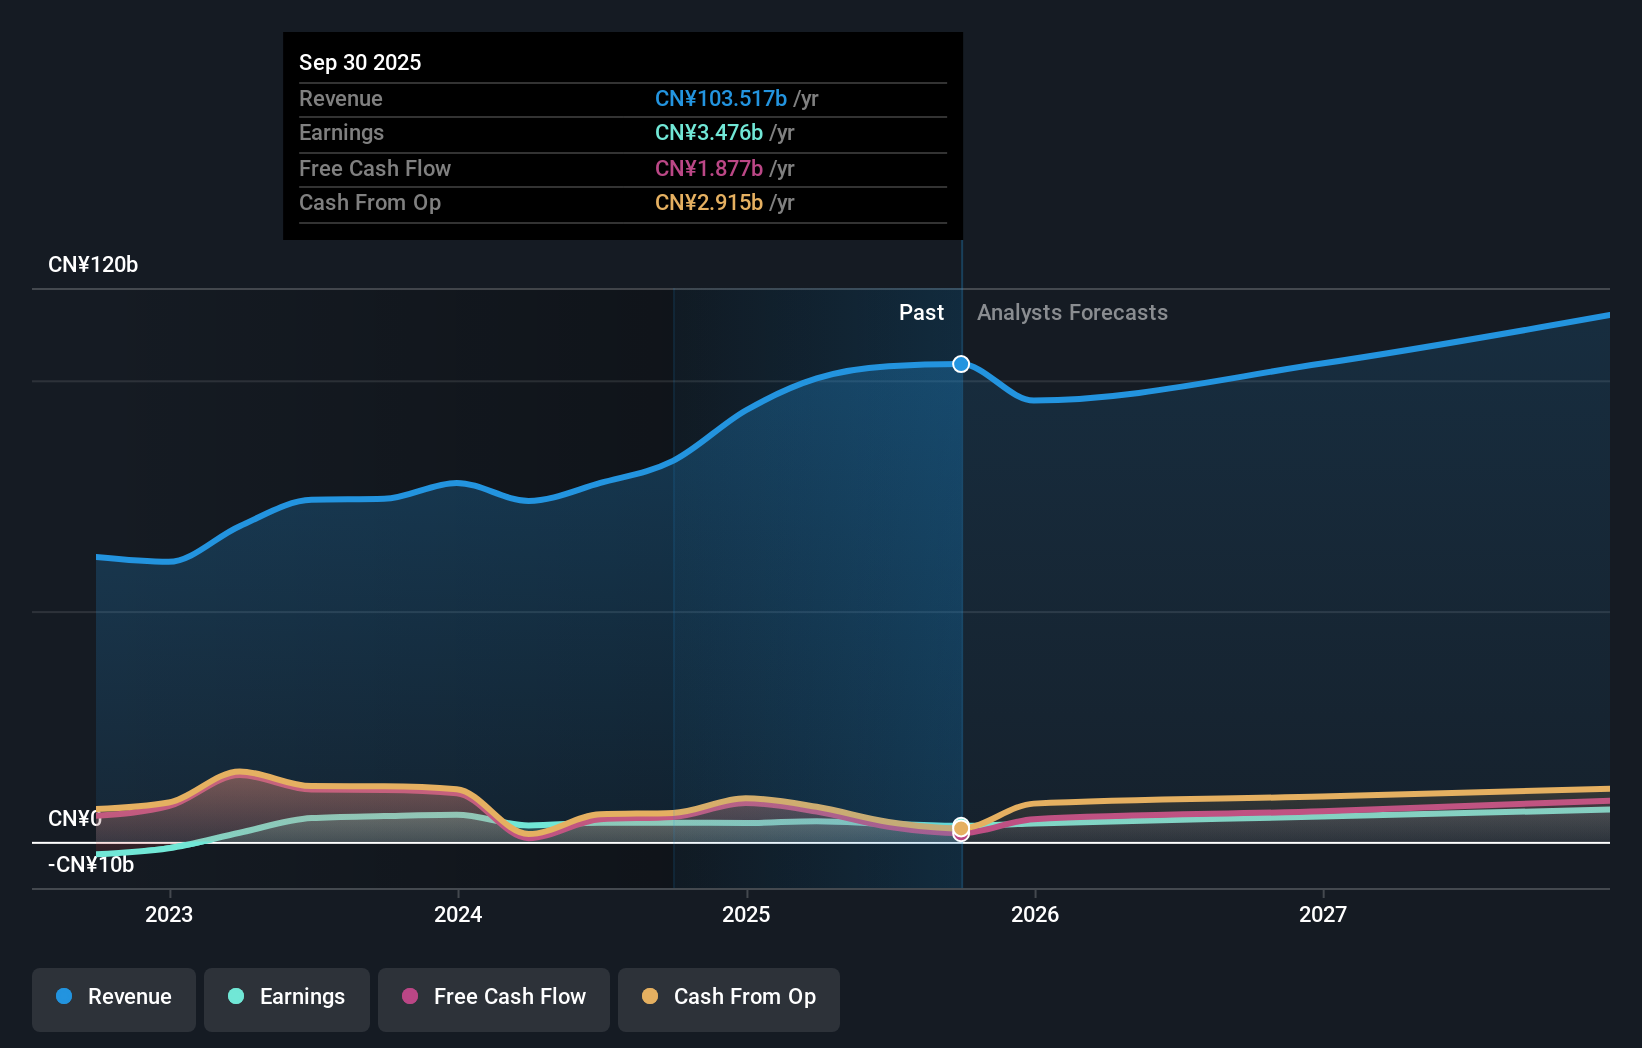
Task: Click the 2025 label on the time axis
Action: click(746, 913)
